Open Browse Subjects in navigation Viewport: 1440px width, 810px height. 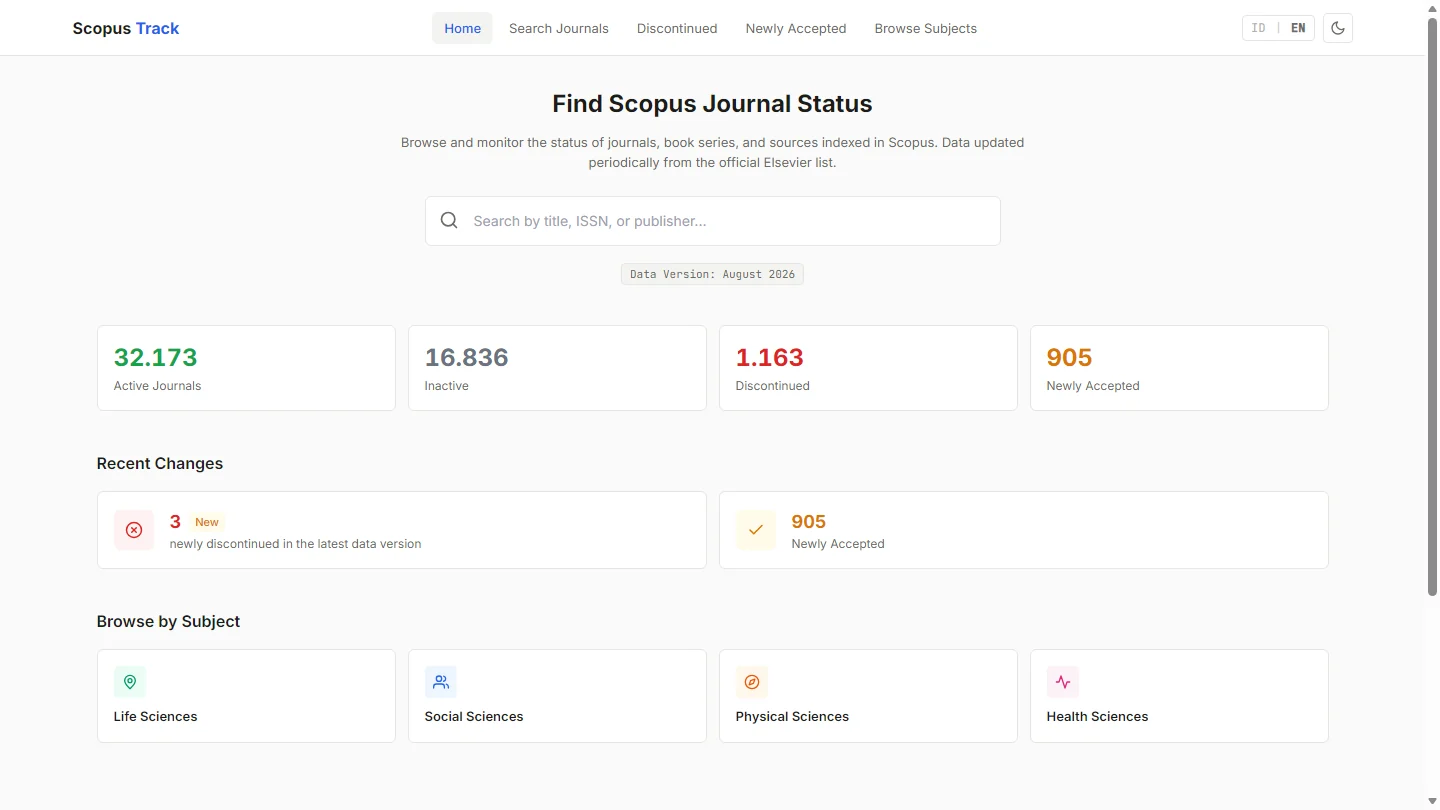click(x=926, y=28)
